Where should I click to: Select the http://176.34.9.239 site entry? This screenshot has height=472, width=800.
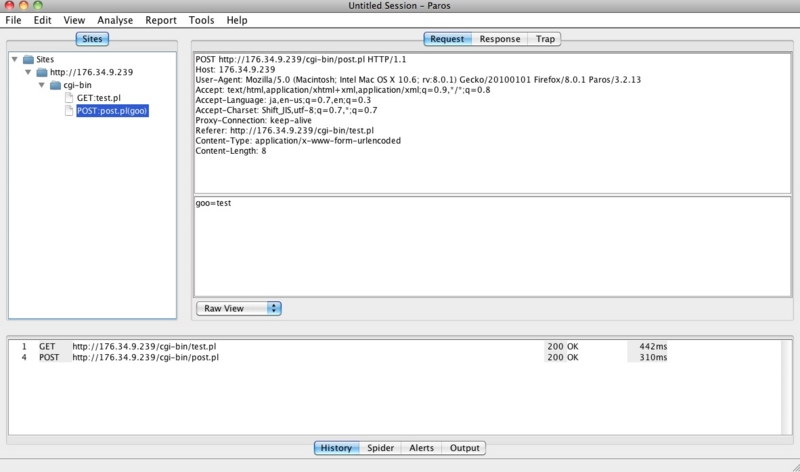click(x=91, y=72)
